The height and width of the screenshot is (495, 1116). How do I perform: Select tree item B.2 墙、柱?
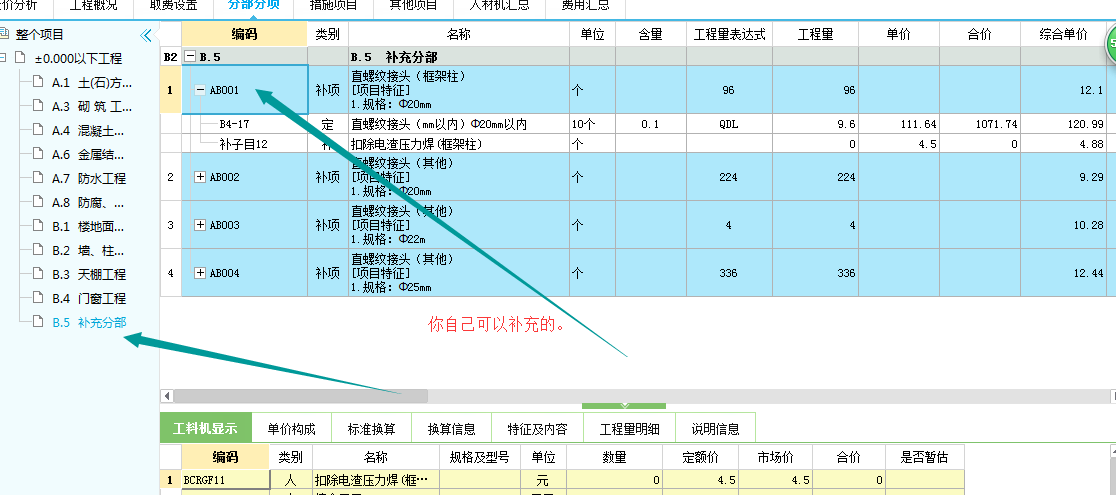coord(88,250)
